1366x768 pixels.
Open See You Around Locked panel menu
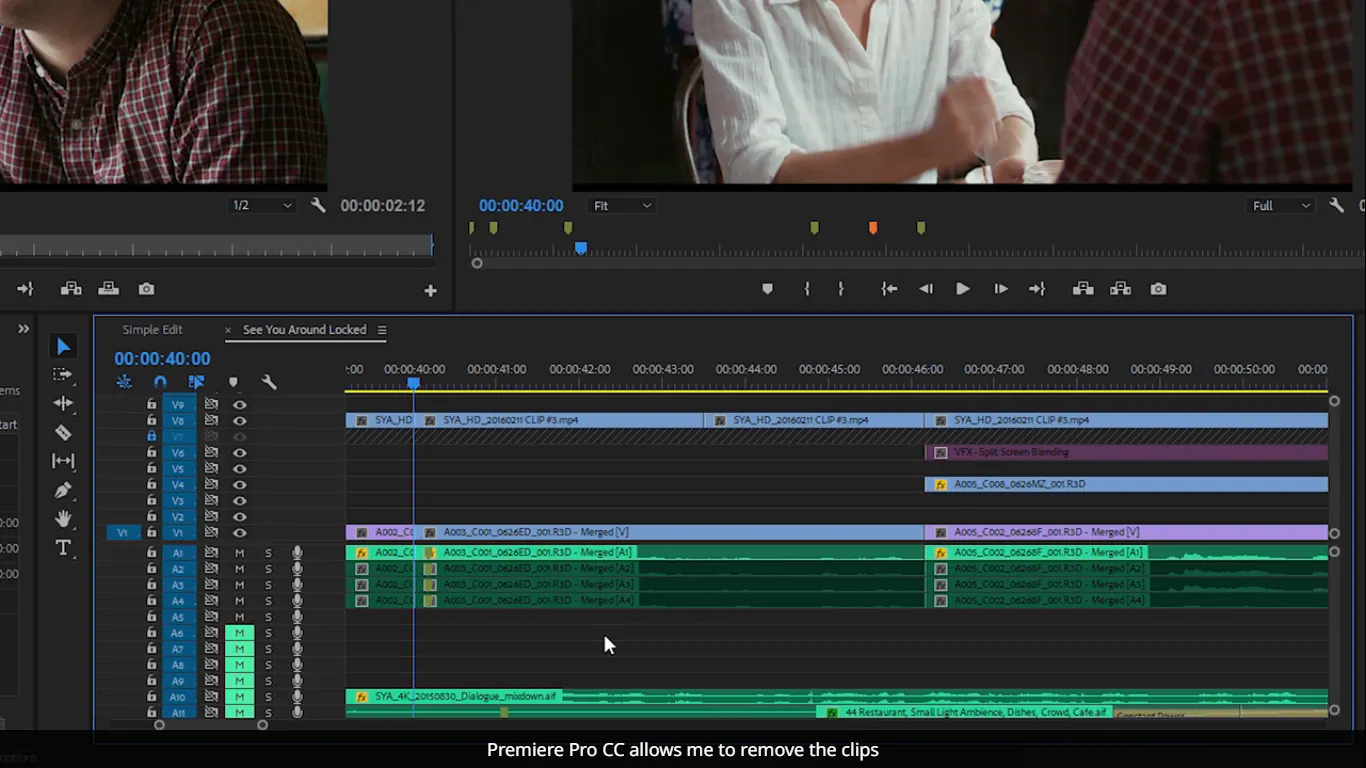pos(382,330)
